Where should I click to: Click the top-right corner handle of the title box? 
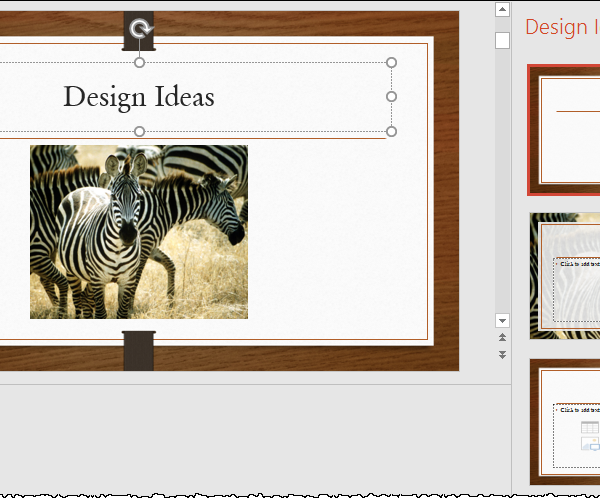coord(391,62)
